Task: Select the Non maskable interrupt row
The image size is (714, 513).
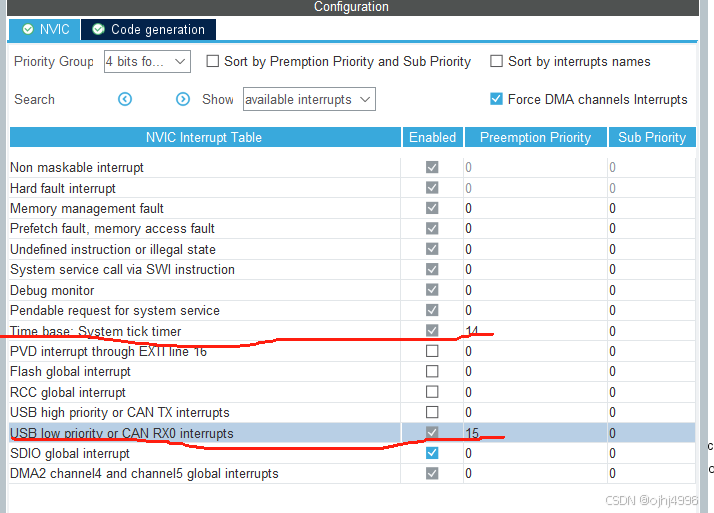Action: 352,167
